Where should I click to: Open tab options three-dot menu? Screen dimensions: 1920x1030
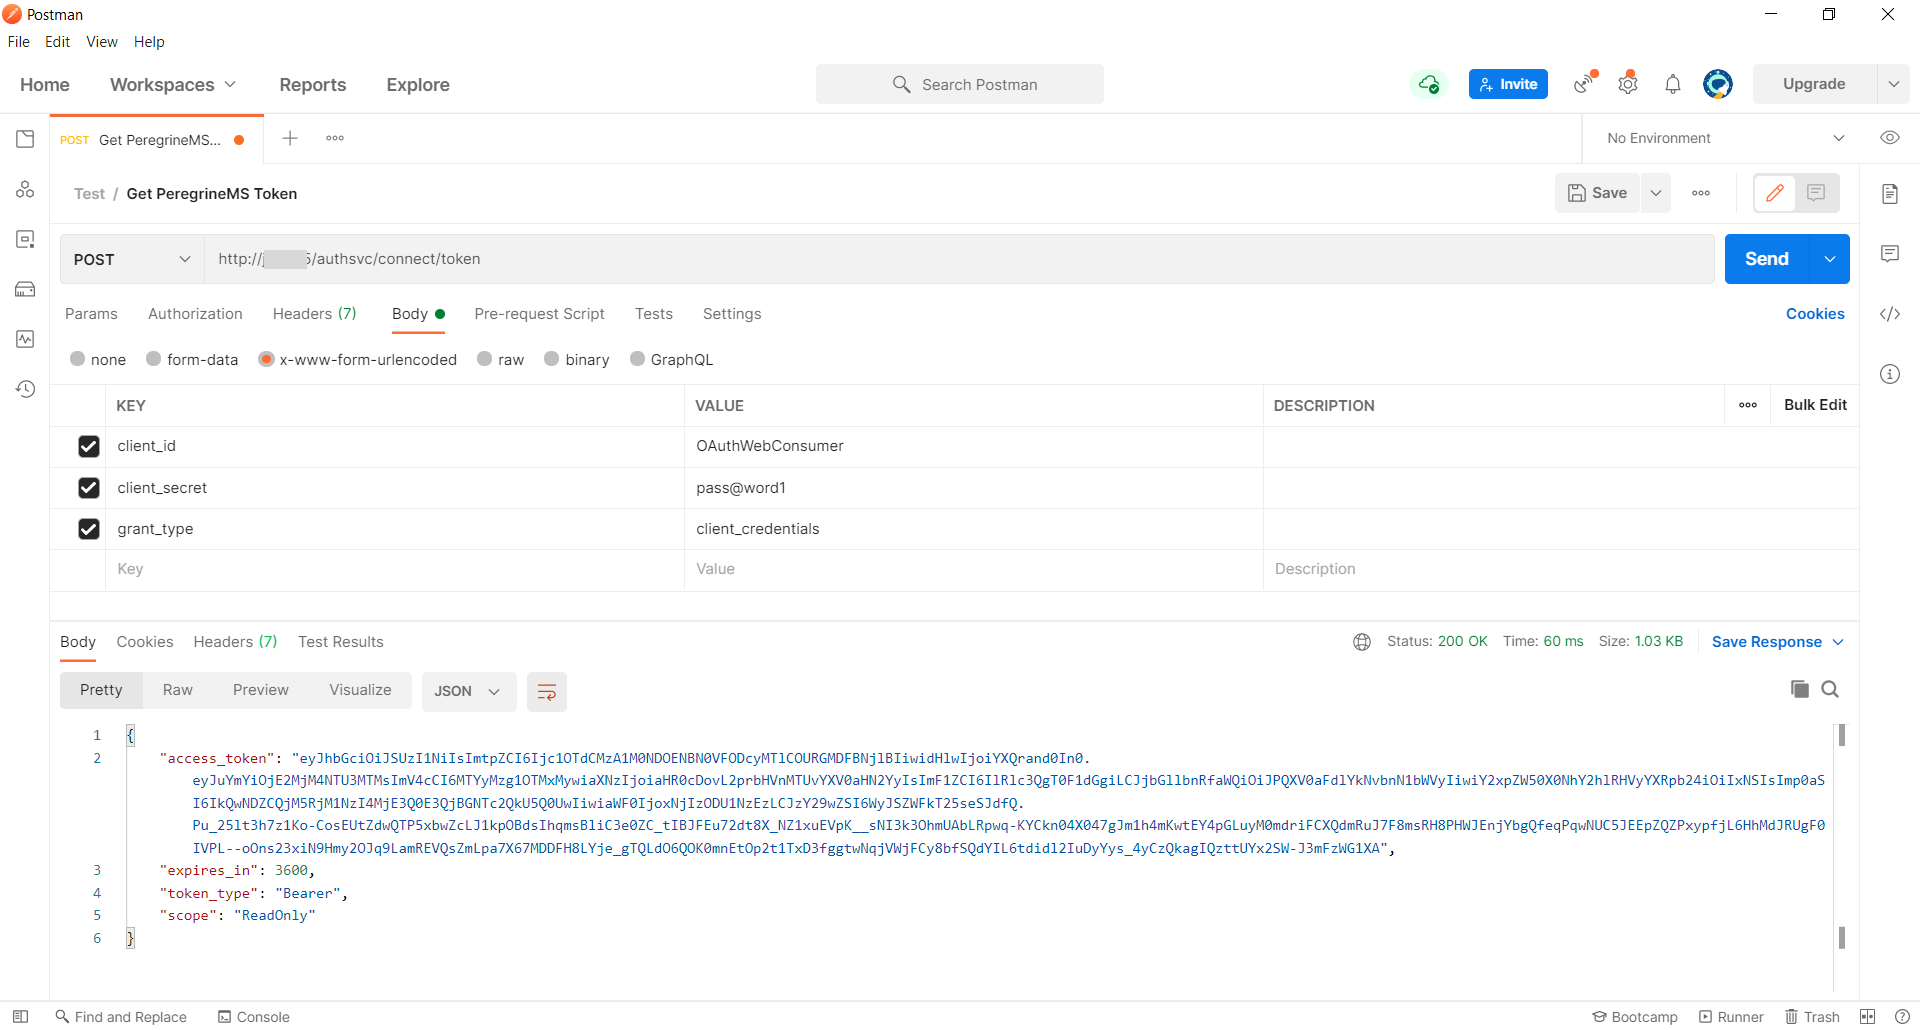[x=335, y=138]
